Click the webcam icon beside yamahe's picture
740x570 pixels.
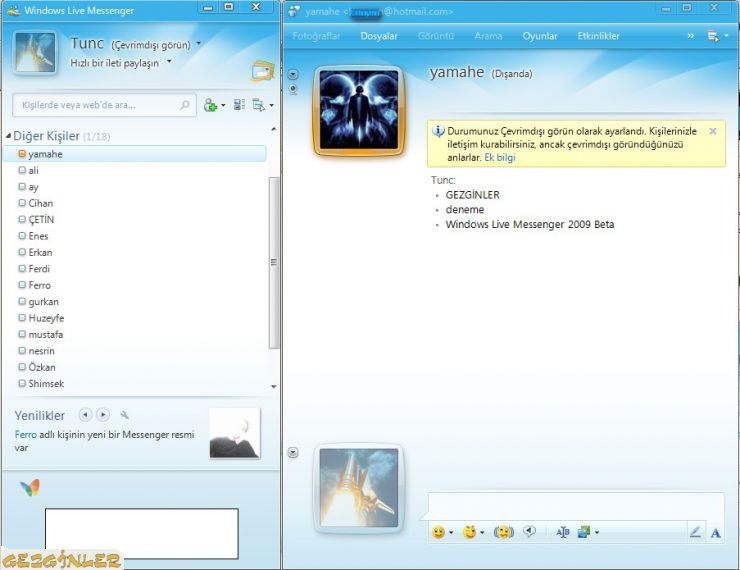[x=293, y=90]
